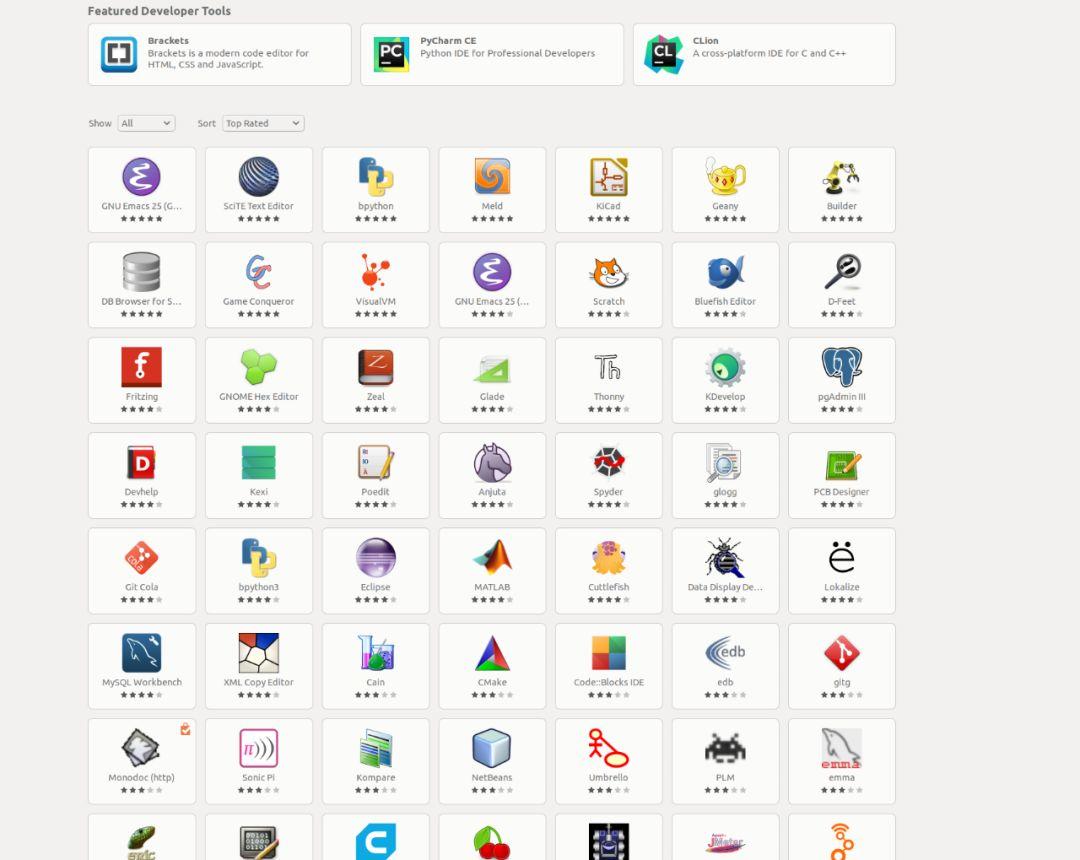Open the CLion featured app card
The width and height of the screenshot is (1080, 860).
click(764, 54)
